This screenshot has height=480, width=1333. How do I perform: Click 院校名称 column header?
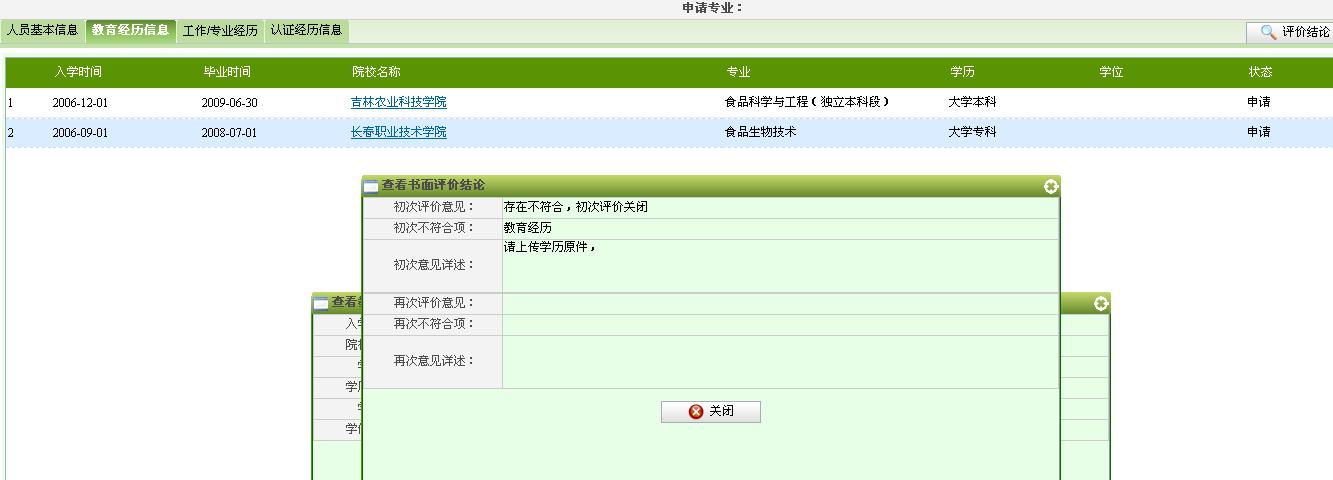(376, 72)
